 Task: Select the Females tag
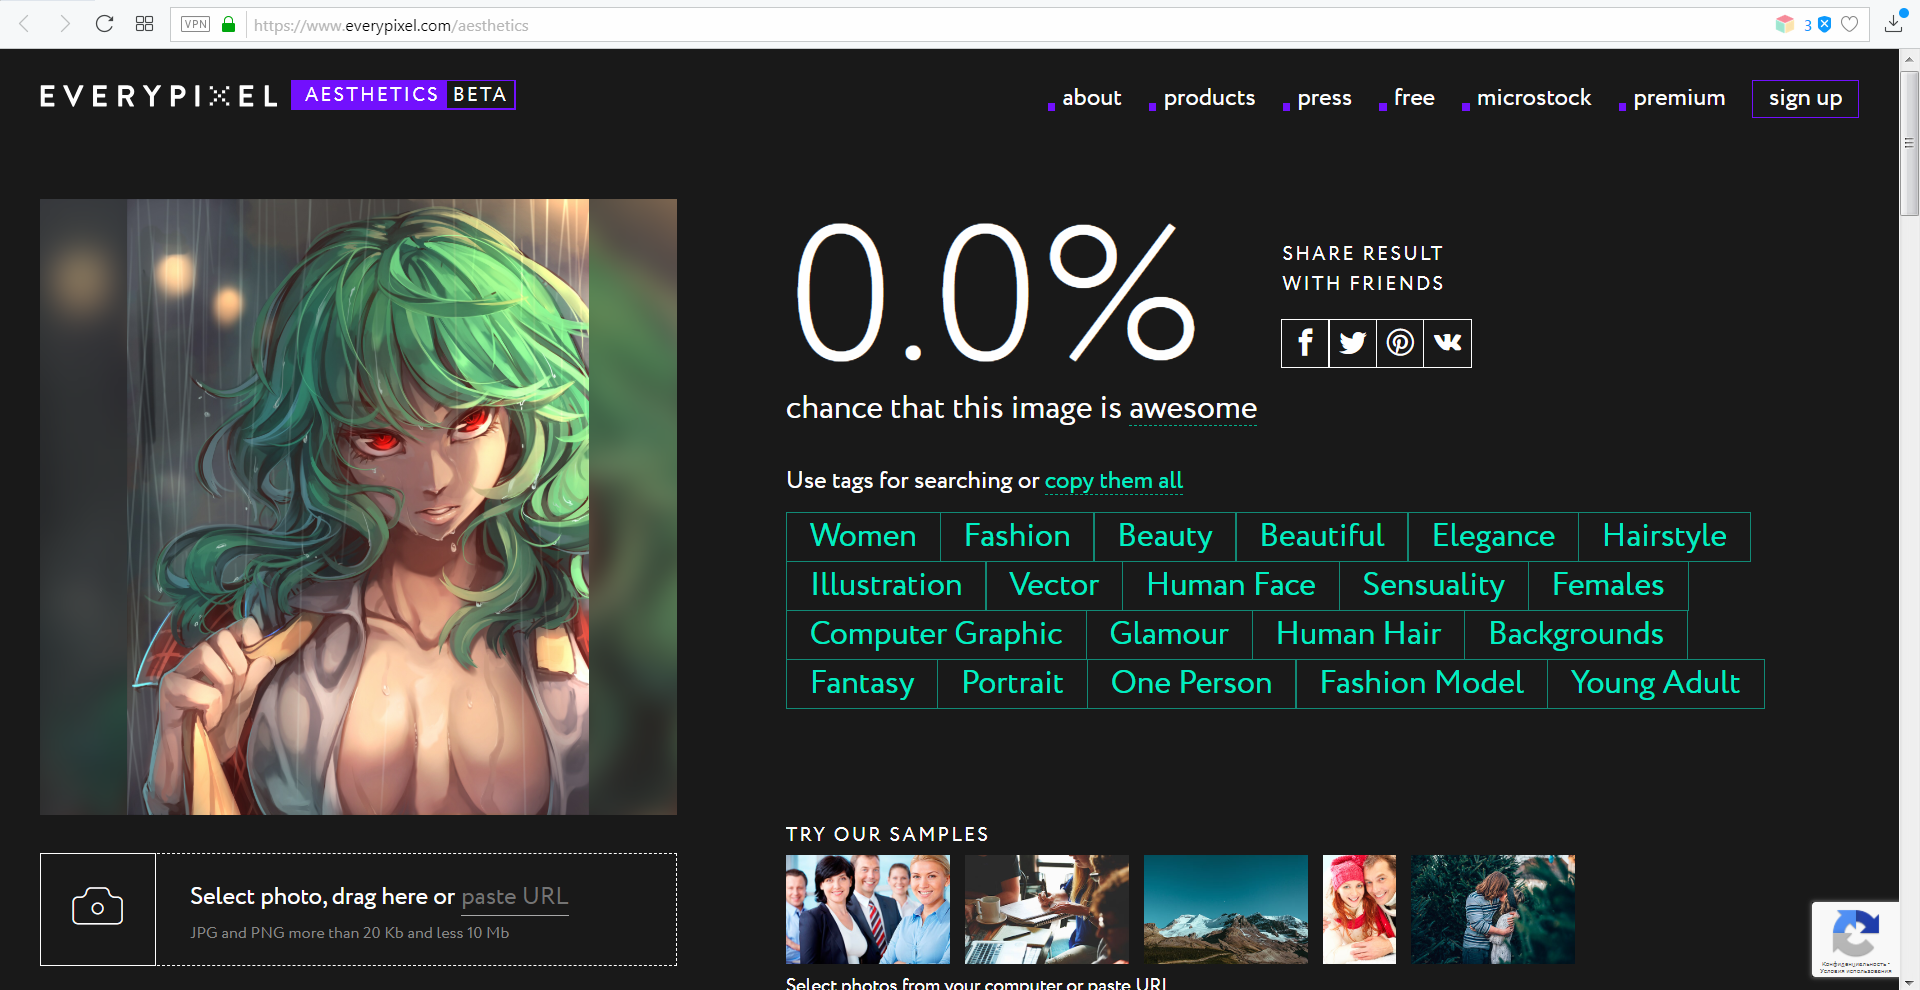(1608, 586)
